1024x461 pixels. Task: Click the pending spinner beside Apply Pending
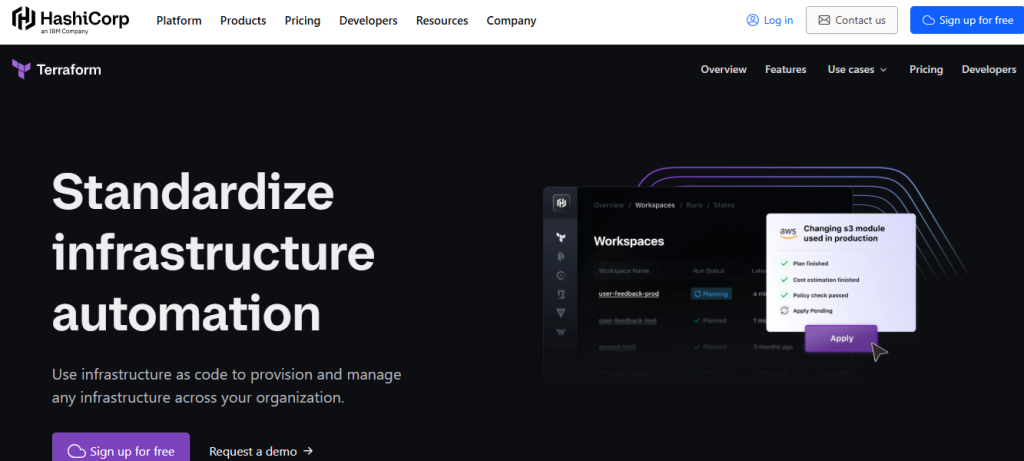(x=784, y=310)
